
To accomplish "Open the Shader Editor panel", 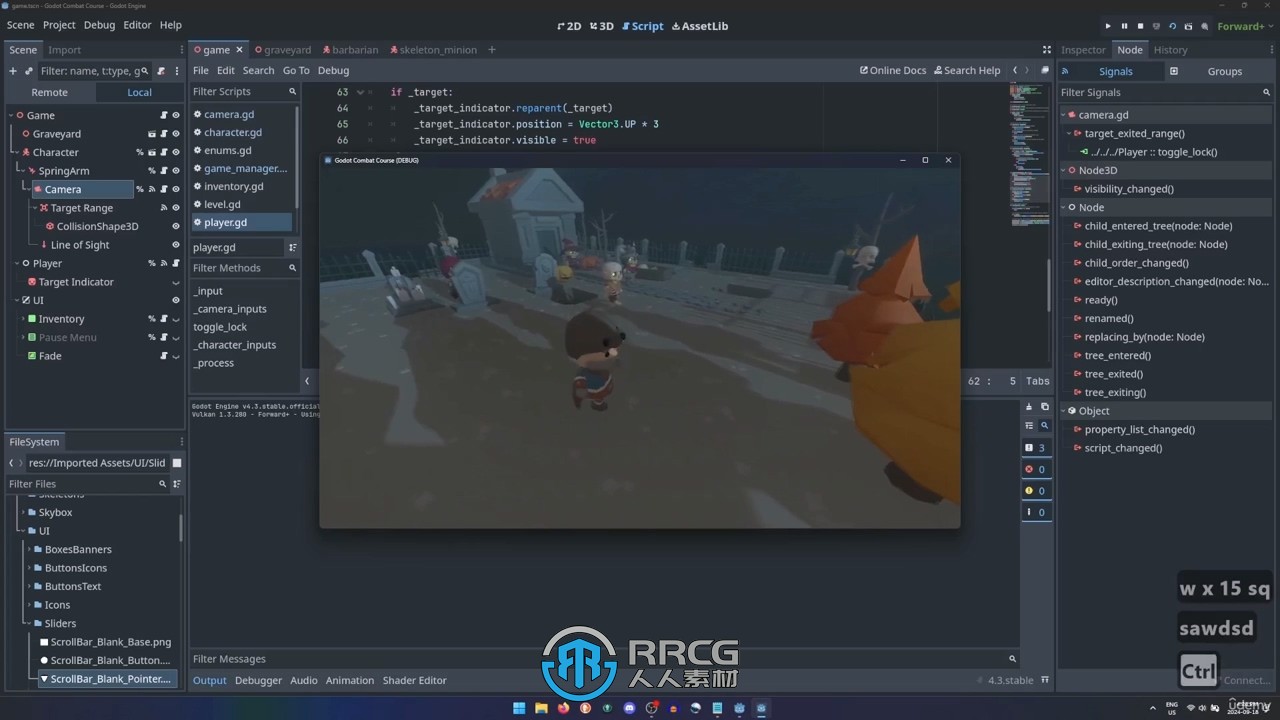I will click(x=414, y=680).
